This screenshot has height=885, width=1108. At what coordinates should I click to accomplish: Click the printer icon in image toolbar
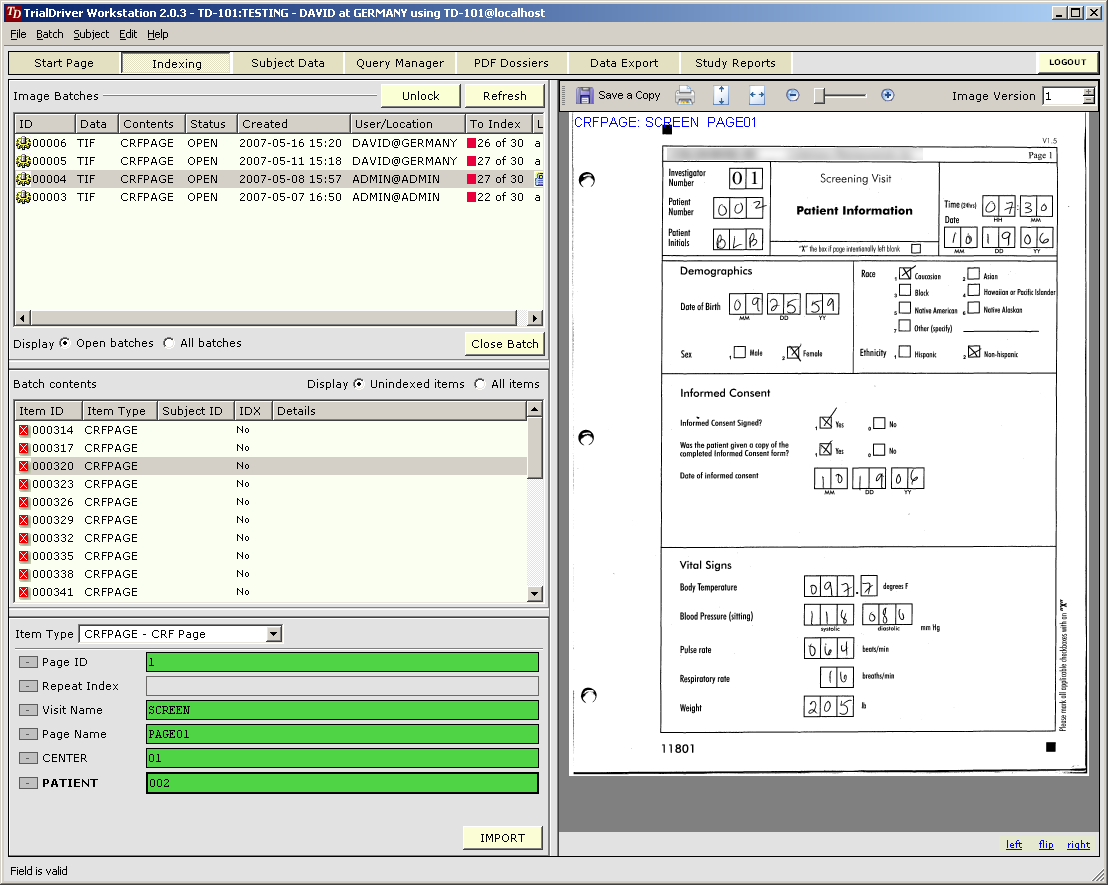tap(685, 96)
